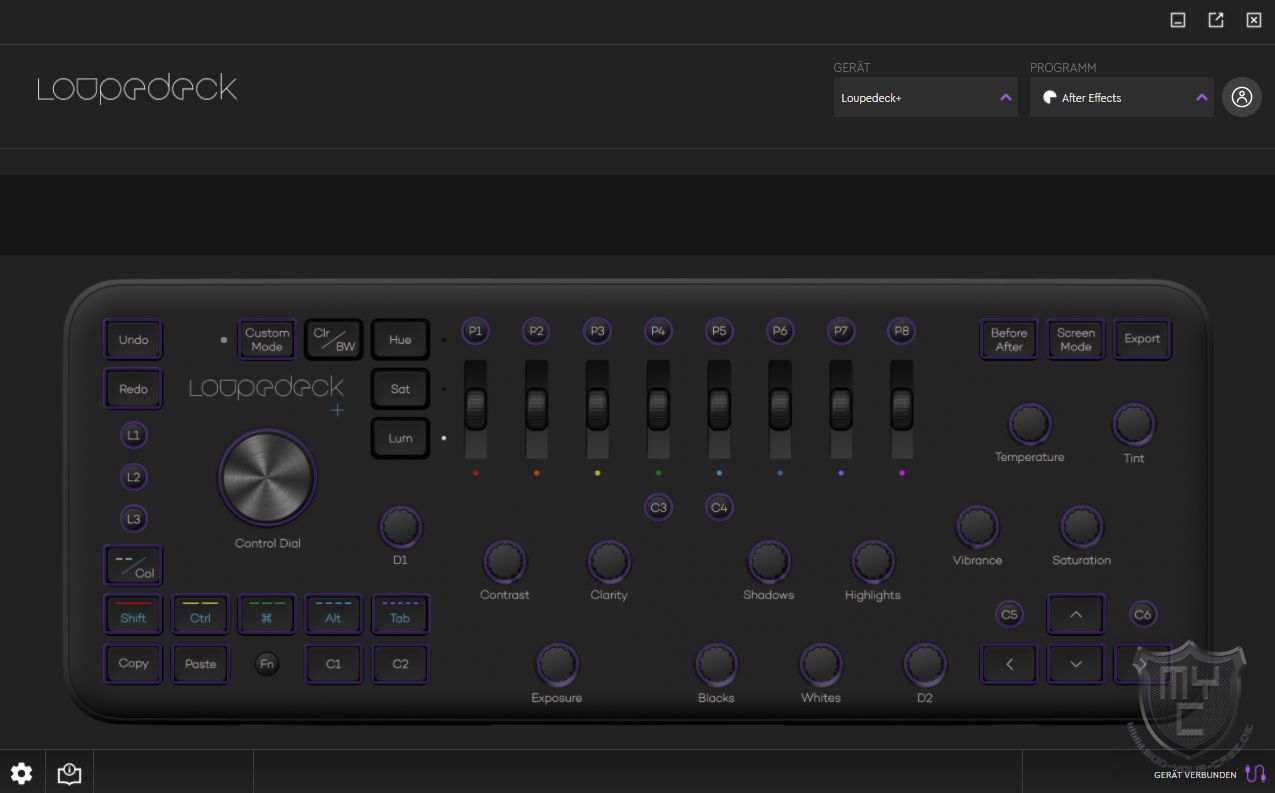Click the left arrow key

point(1009,664)
